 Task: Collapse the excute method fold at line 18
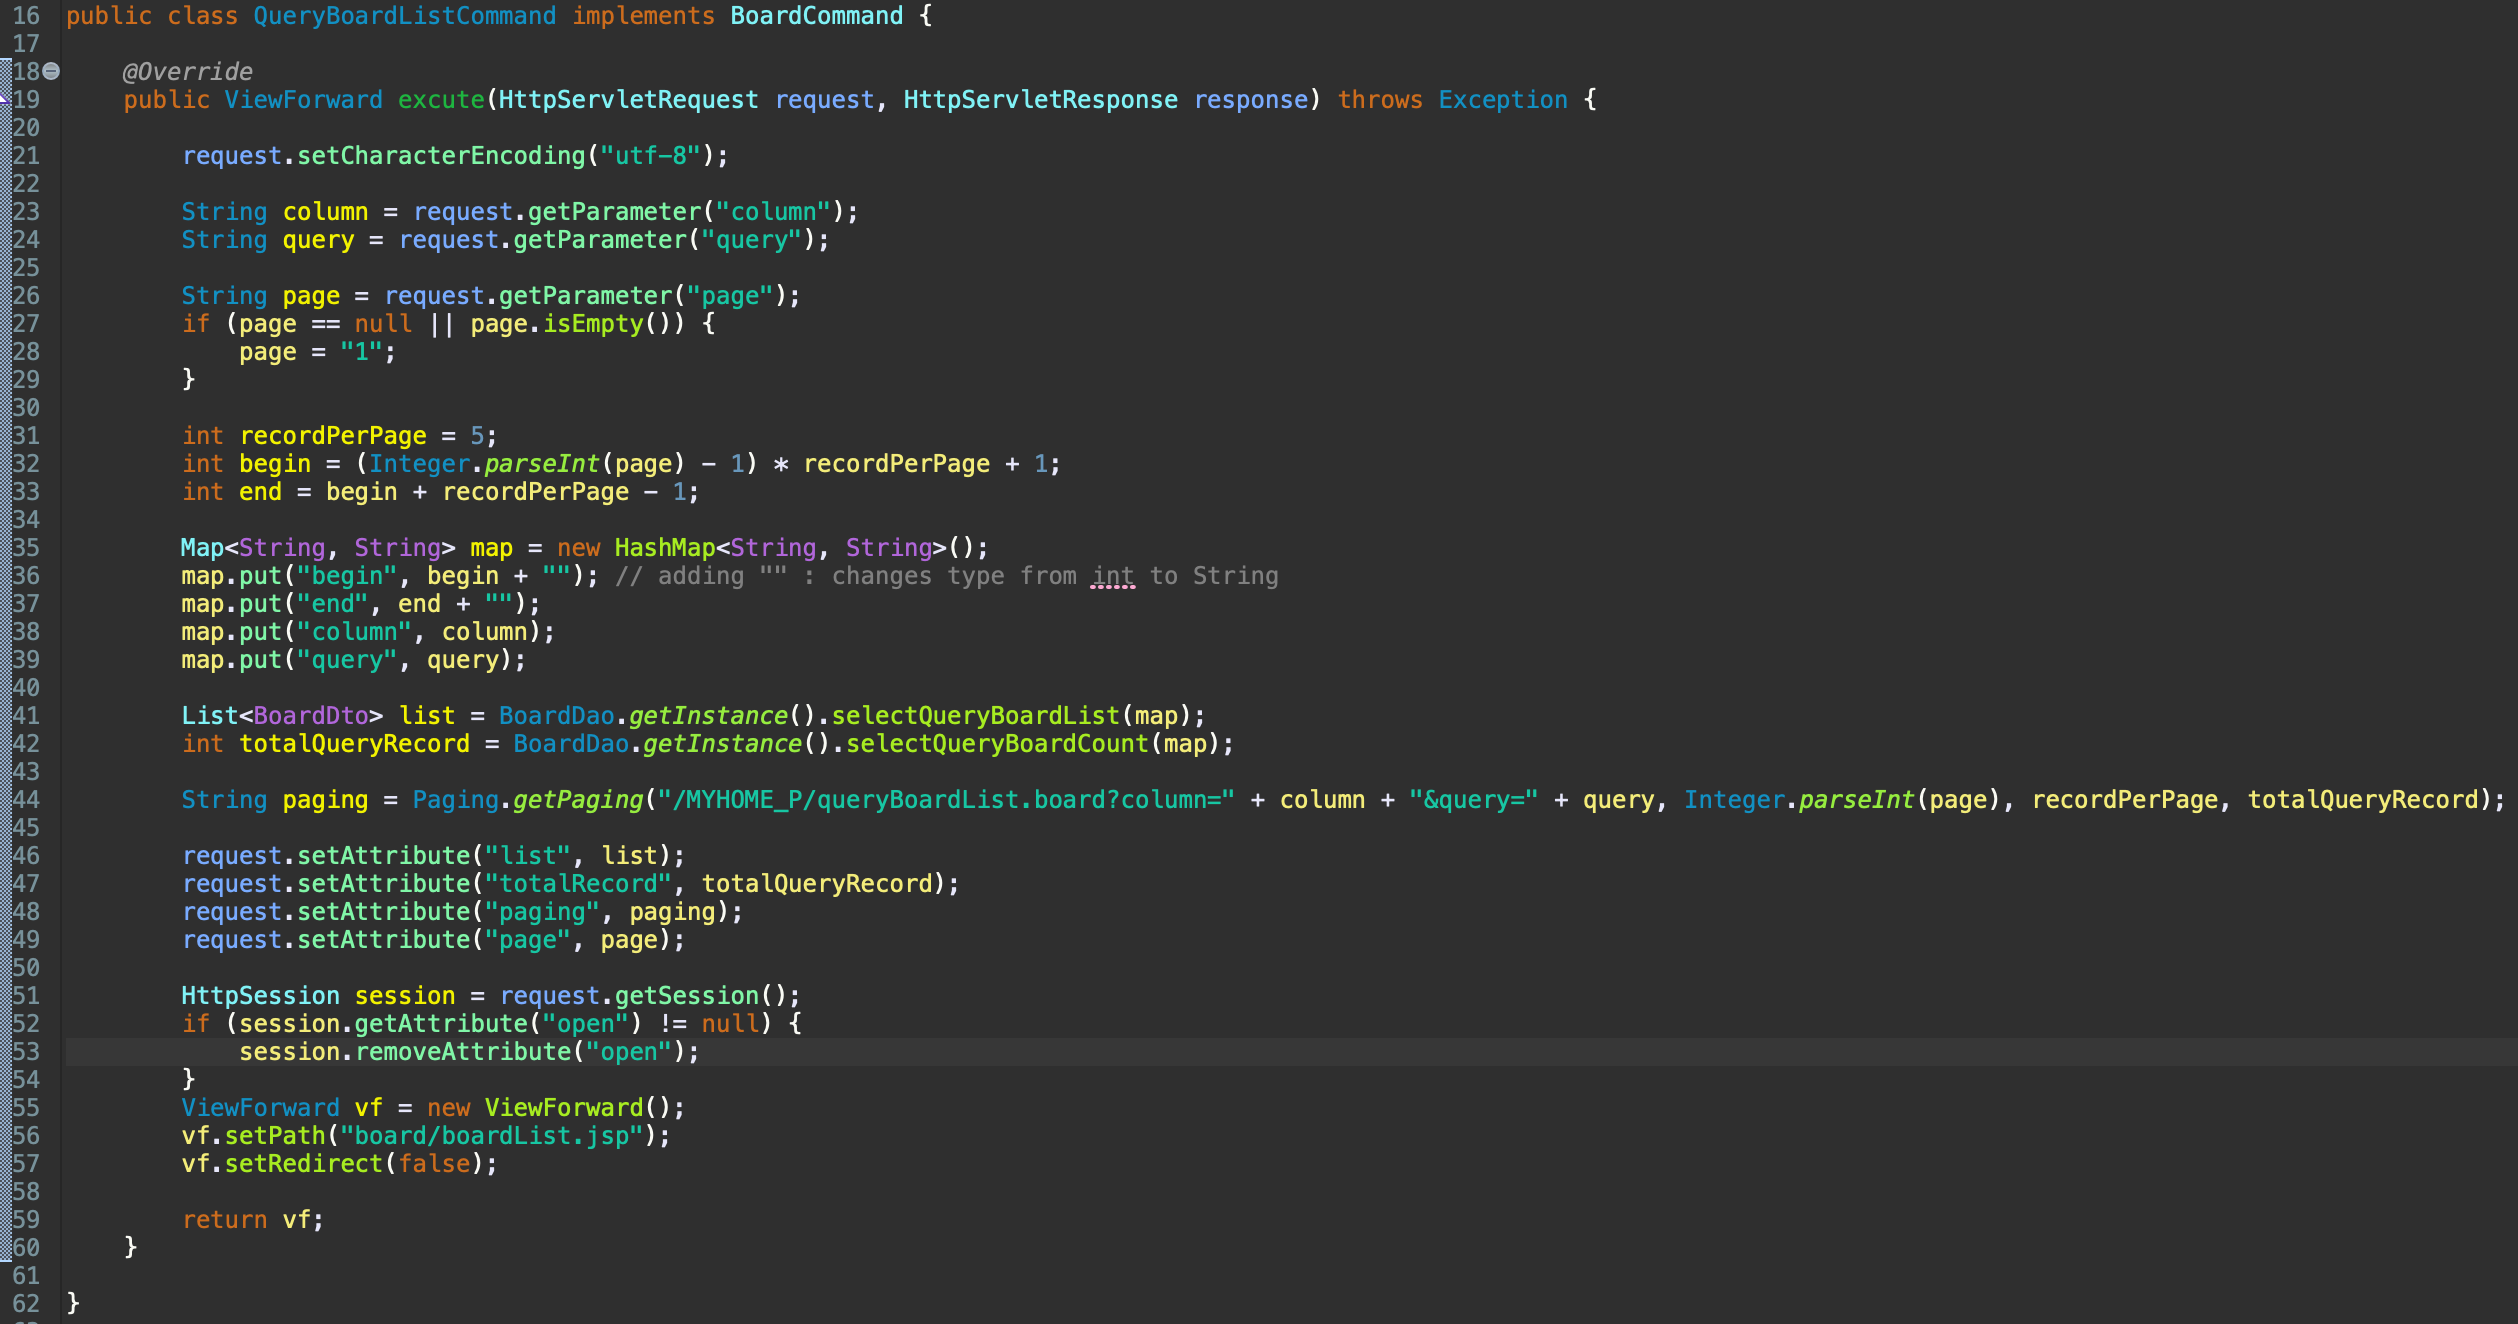[51, 71]
